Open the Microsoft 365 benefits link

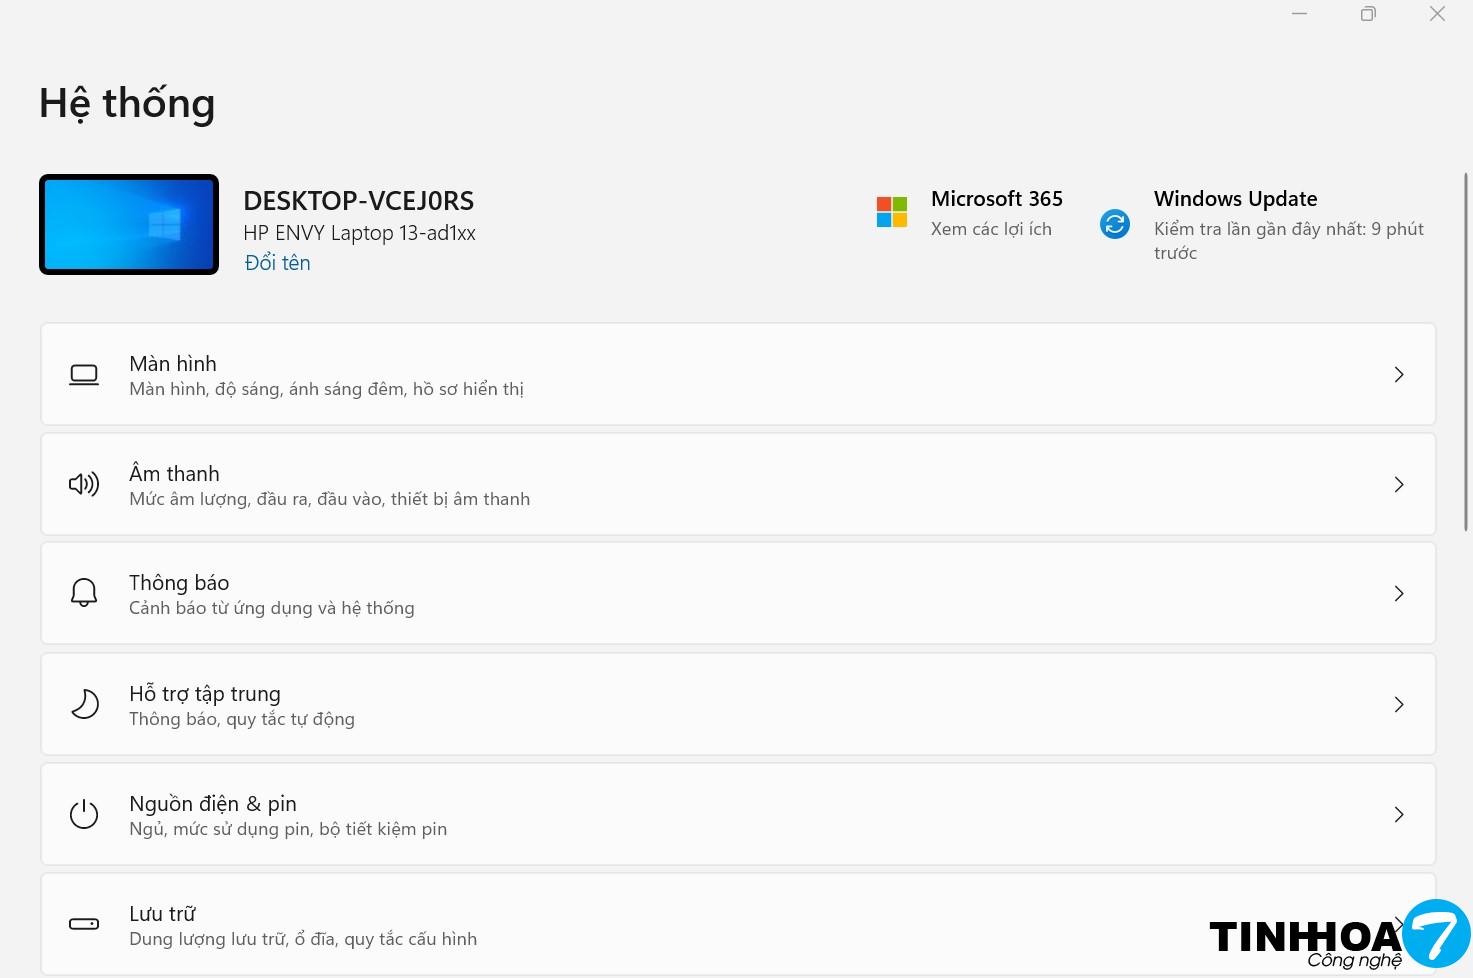(990, 229)
